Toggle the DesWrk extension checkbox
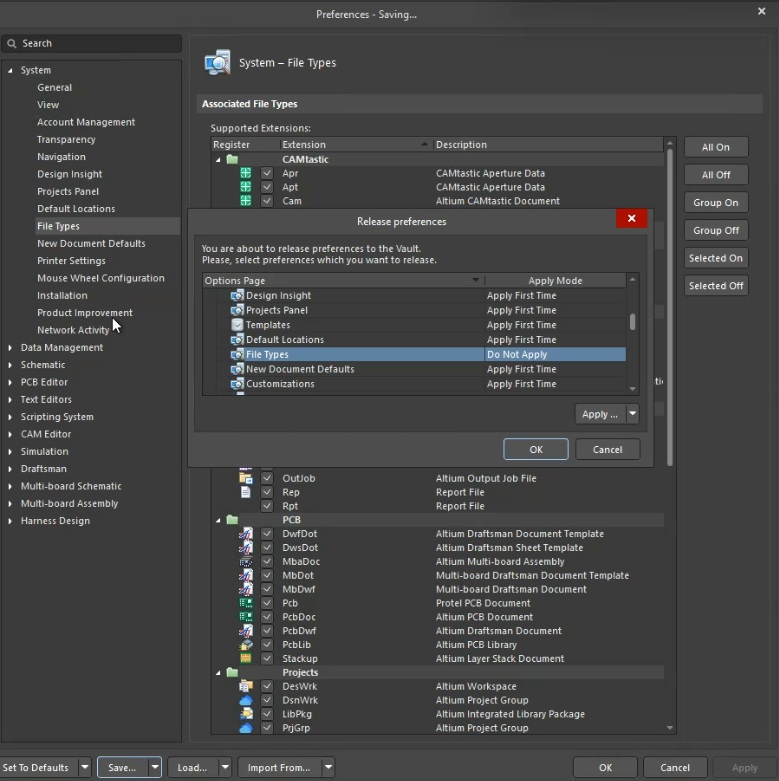Viewport: 779px width, 781px height. tap(267, 686)
